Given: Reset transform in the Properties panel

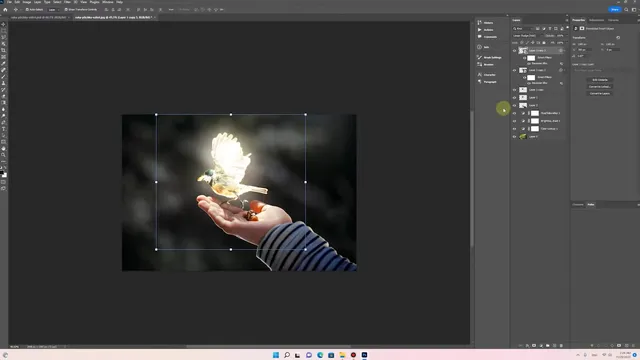Looking at the screenshot, I should coord(618,38).
